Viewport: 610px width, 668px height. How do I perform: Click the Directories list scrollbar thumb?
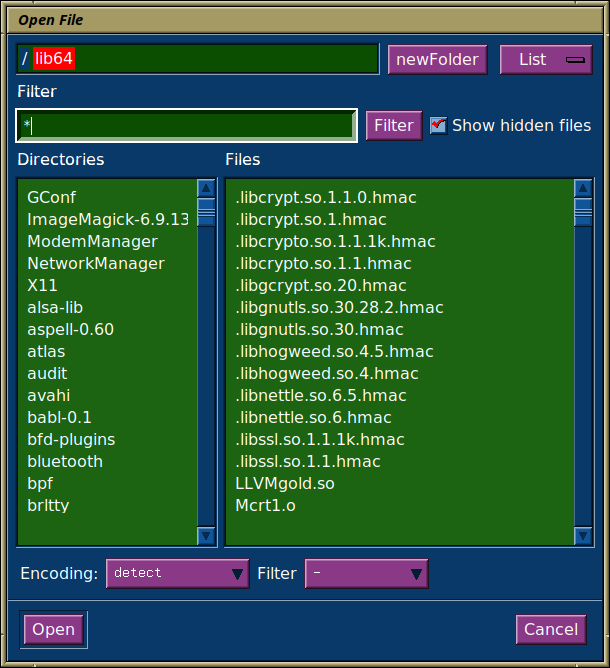tap(206, 212)
